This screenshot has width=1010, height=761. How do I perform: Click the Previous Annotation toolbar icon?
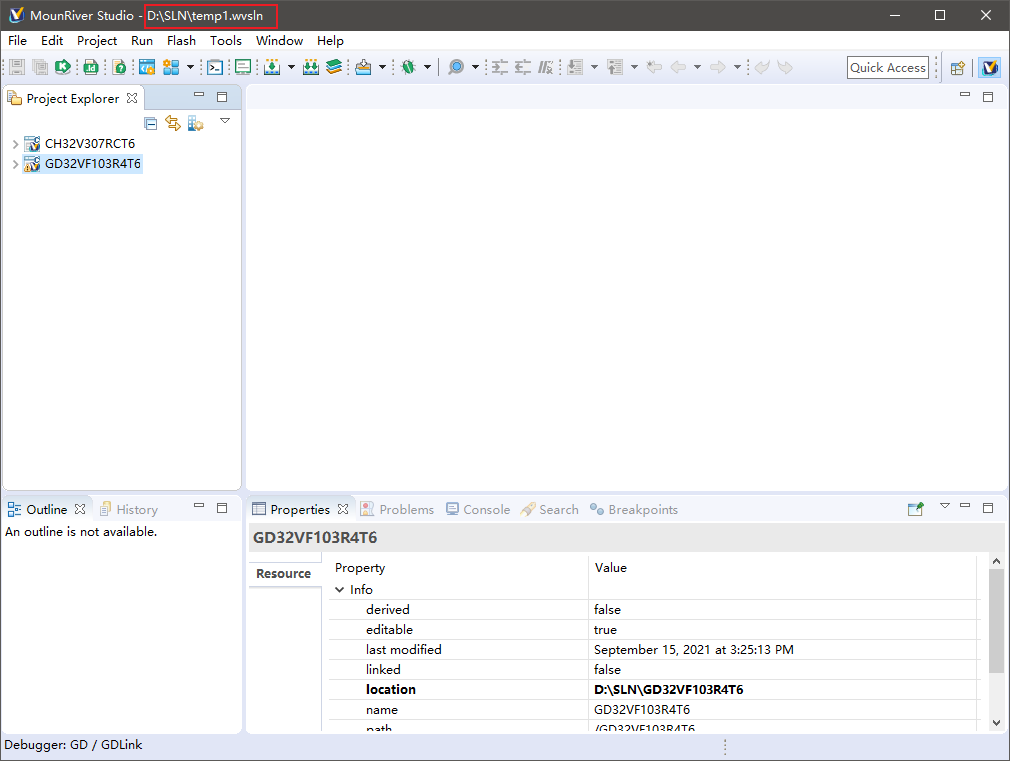[616, 67]
